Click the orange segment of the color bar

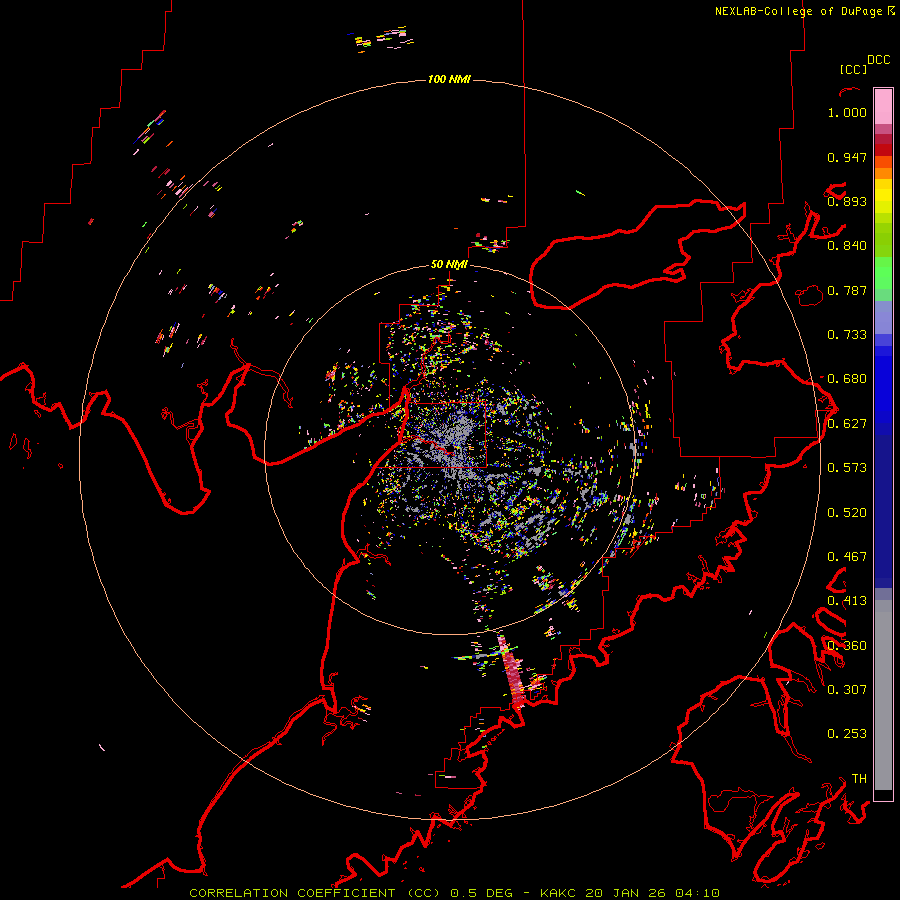click(883, 173)
